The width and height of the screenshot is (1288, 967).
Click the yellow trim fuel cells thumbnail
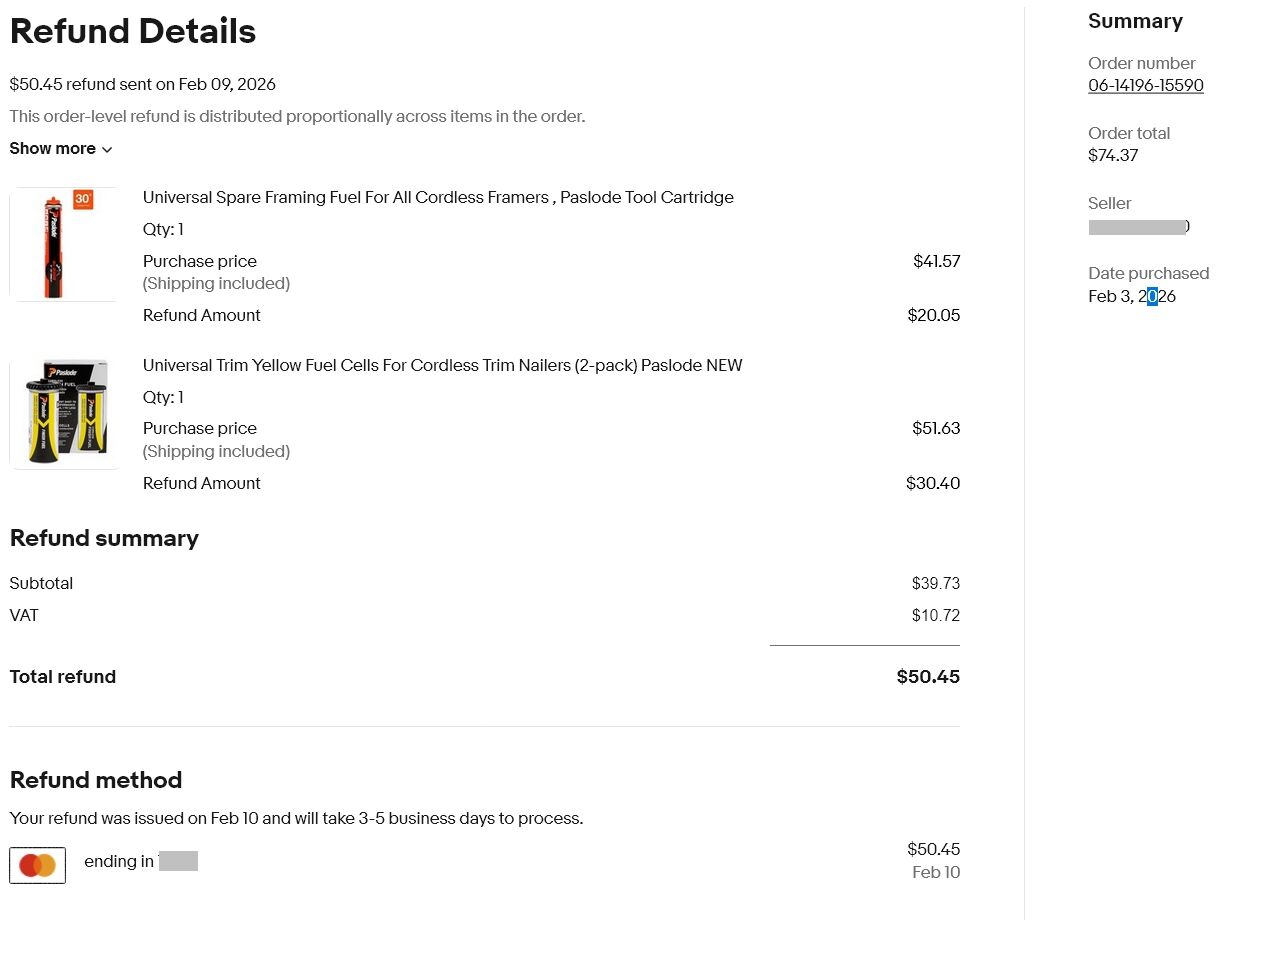[x=64, y=413]
